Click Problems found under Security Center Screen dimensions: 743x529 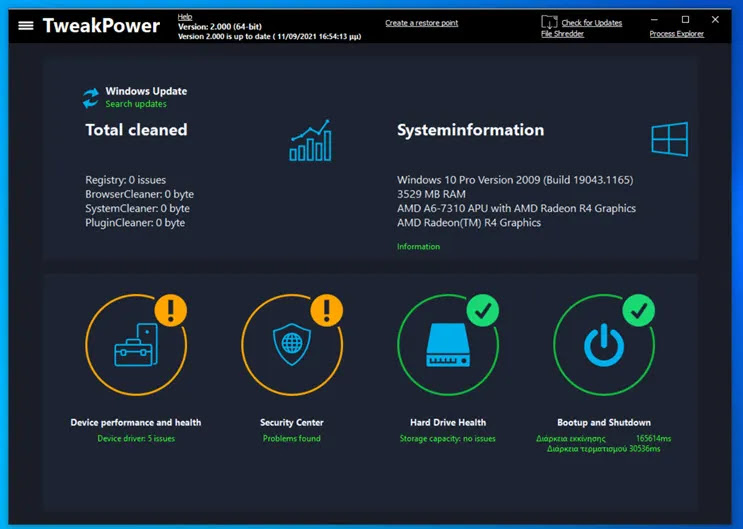[x=292, y=438]
